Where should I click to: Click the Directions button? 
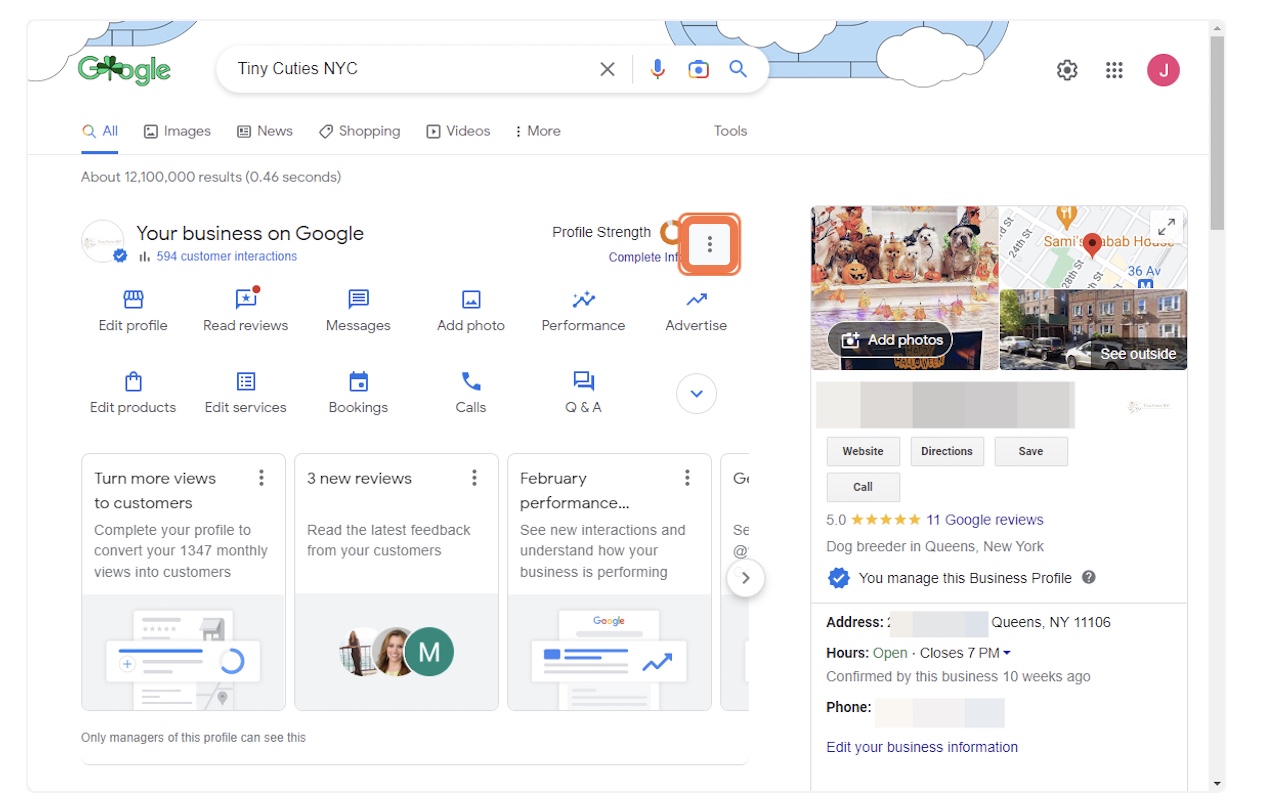tap(947, 452)
